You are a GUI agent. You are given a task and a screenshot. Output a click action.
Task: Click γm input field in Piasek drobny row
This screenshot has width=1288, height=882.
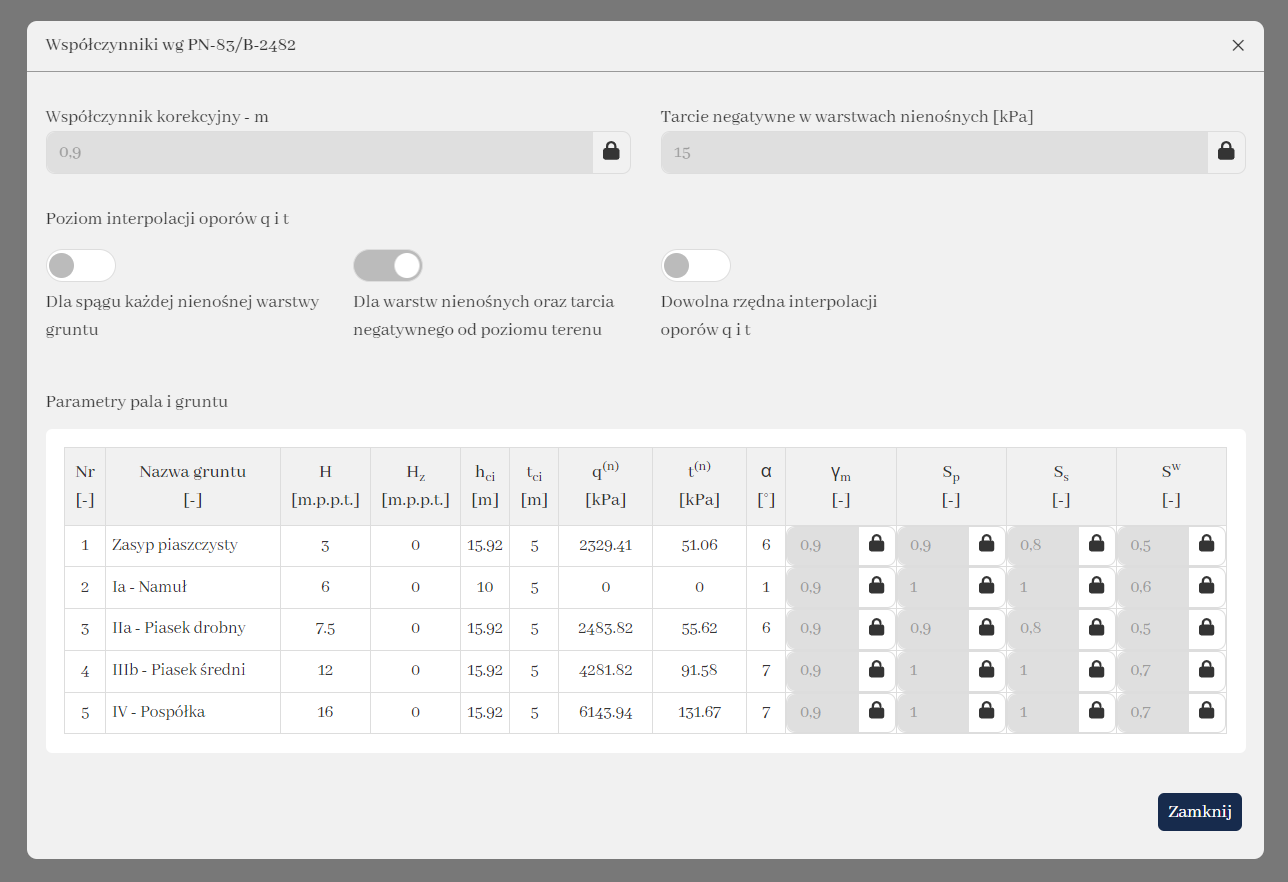[823, 629]
